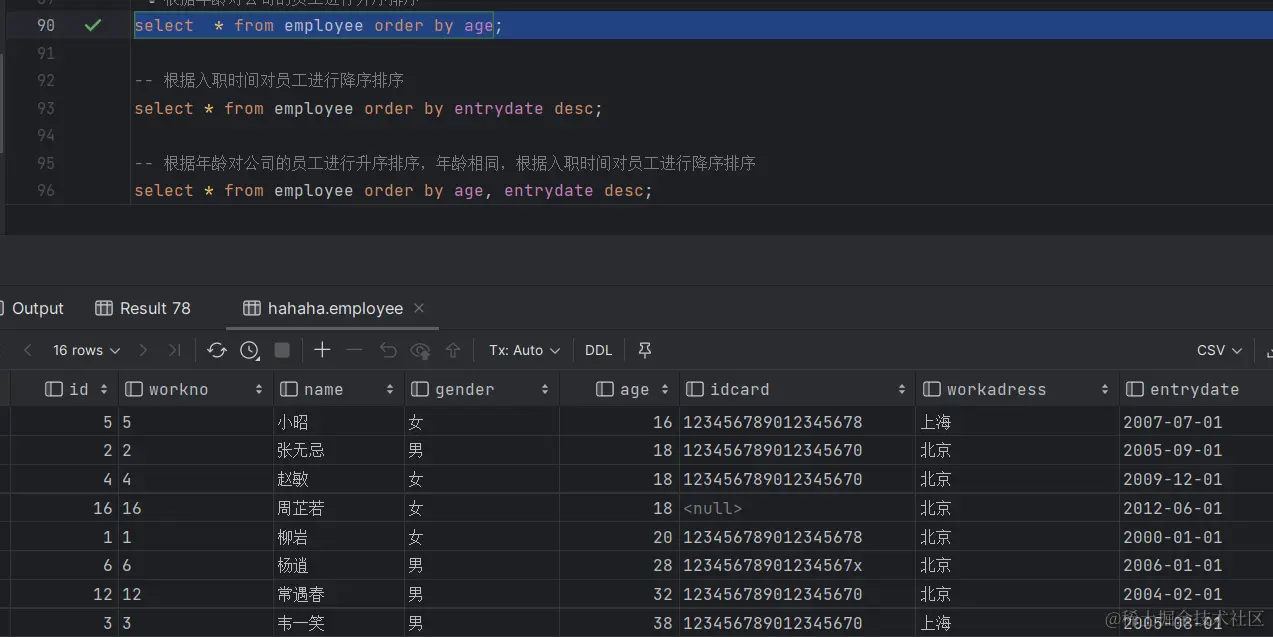This screenshot has width=1273, height=637.
Task: Reload the table data with refresh icon
Action: click(x=217, y=350)
